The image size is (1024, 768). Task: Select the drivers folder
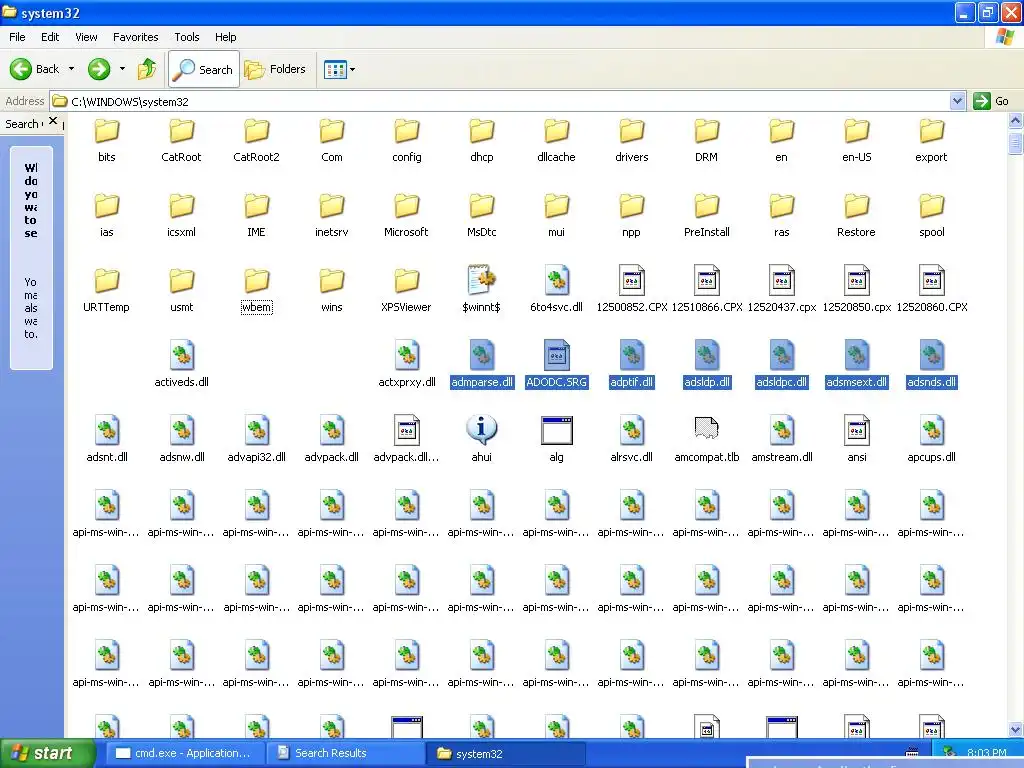tap(632, 140)
